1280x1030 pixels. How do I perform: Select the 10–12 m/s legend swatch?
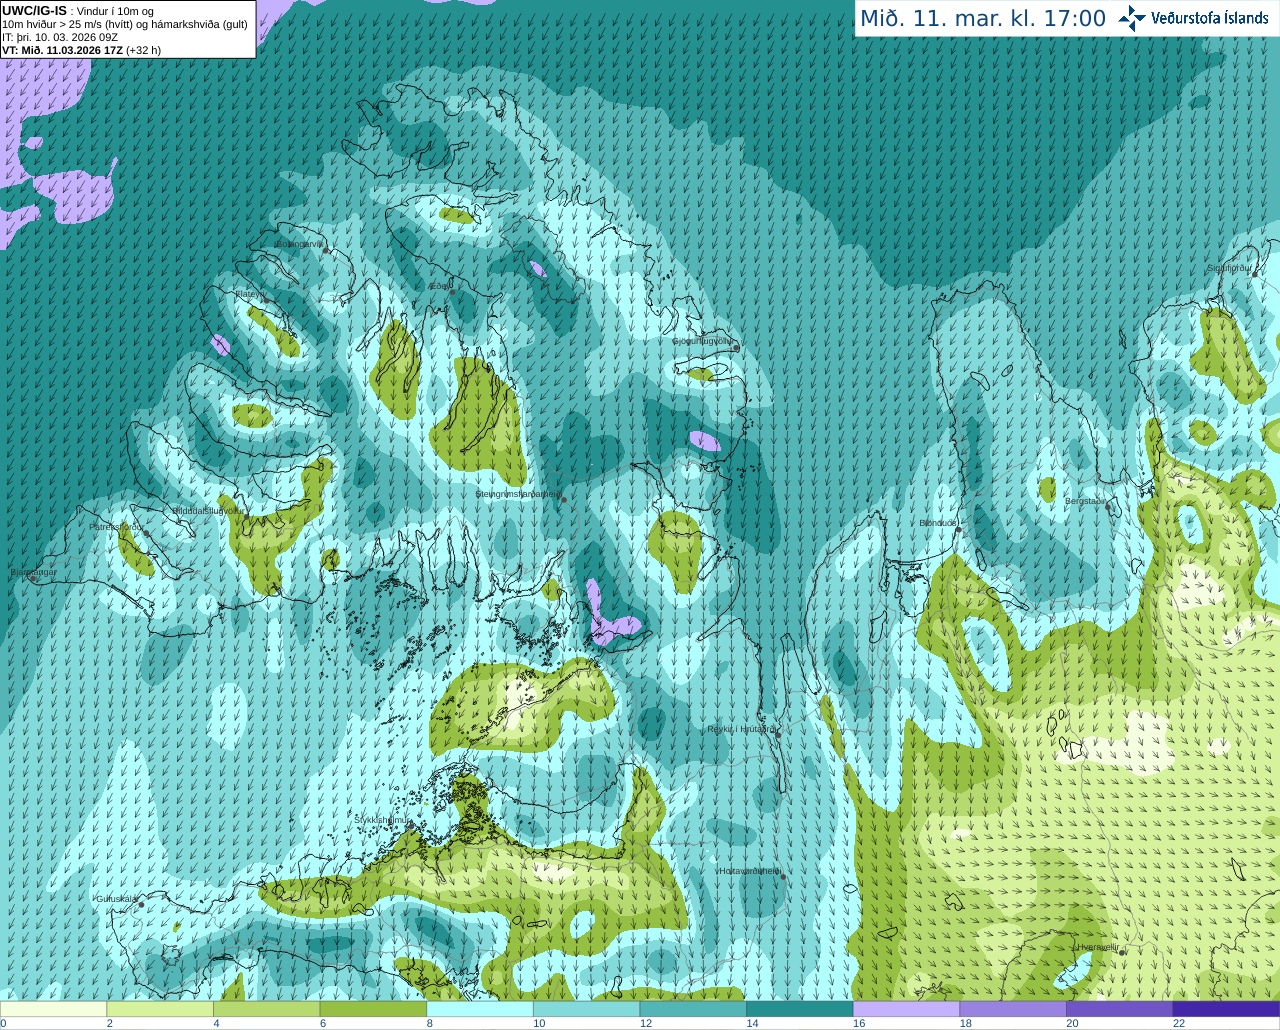(x=586, y=1009)
